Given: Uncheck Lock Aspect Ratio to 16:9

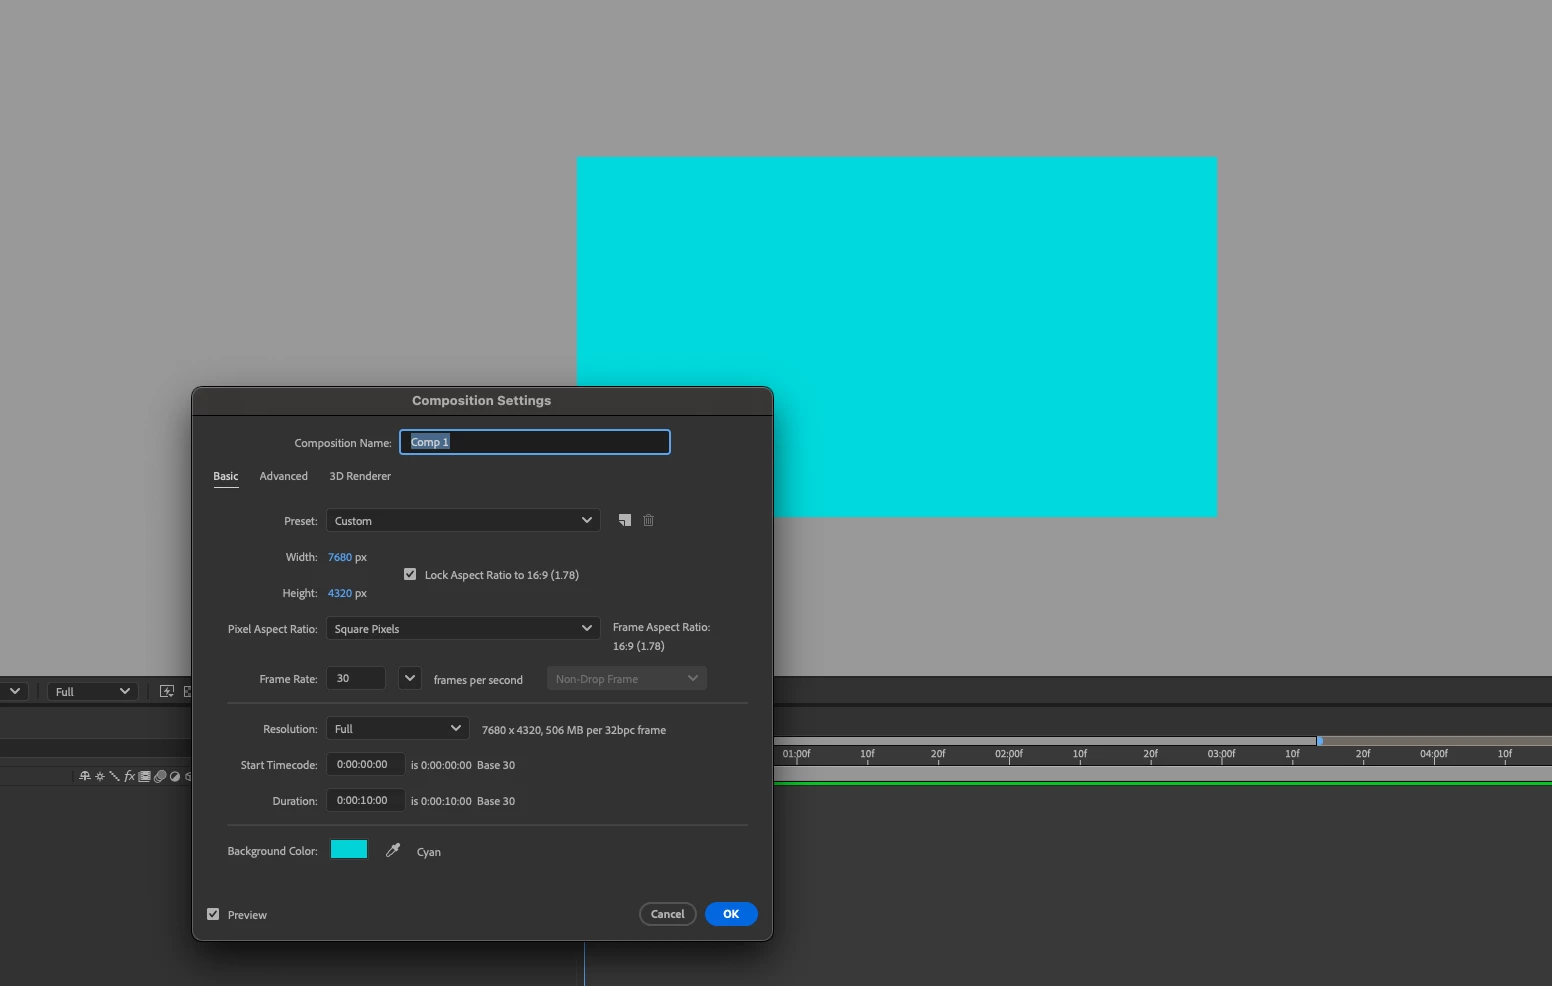Looking at the screenshot, I should tap(410, 574).
